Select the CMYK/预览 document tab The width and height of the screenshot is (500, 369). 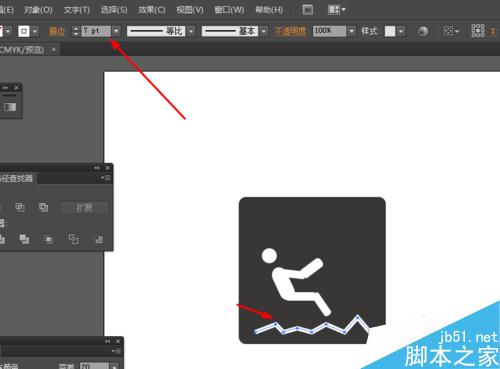22,50
